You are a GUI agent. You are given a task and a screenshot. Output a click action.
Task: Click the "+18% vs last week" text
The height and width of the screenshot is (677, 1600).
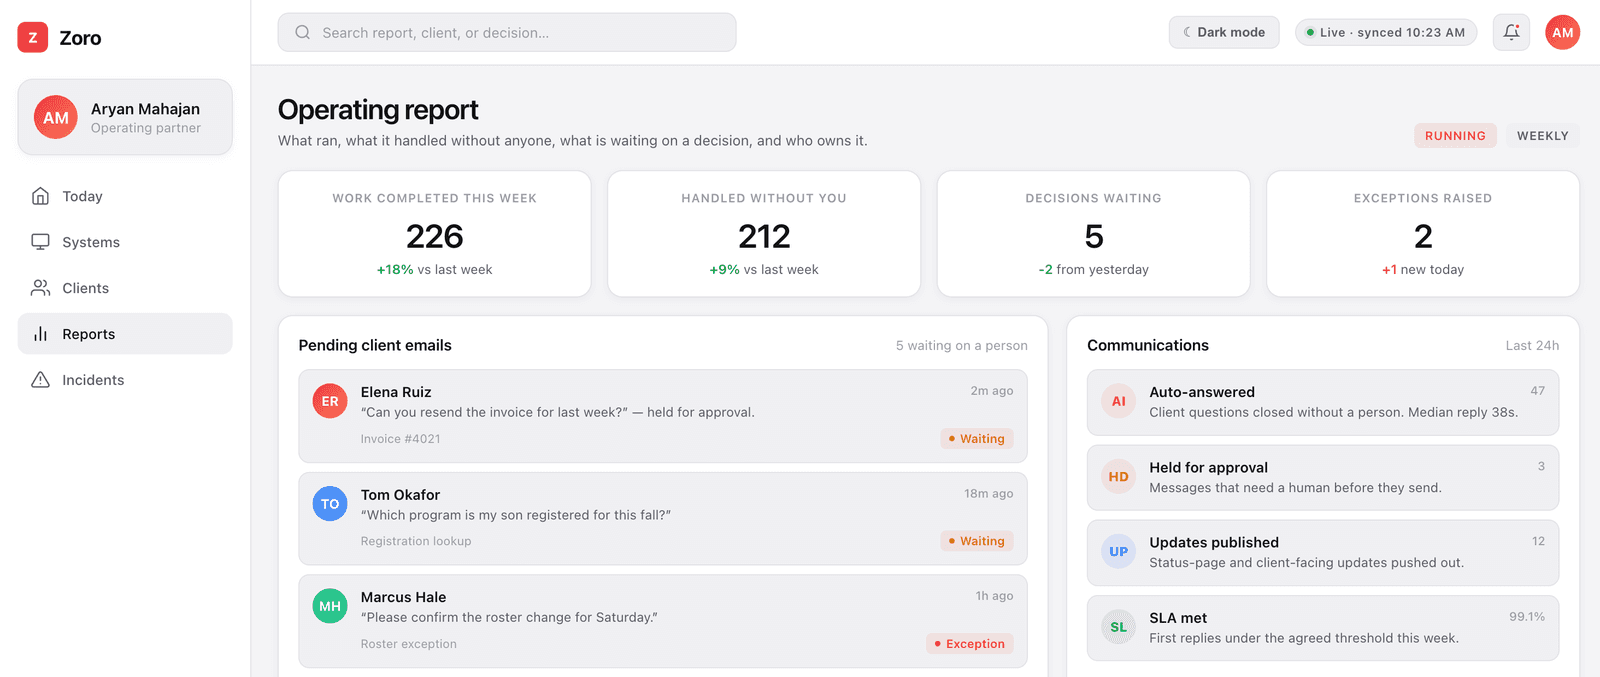434,270
